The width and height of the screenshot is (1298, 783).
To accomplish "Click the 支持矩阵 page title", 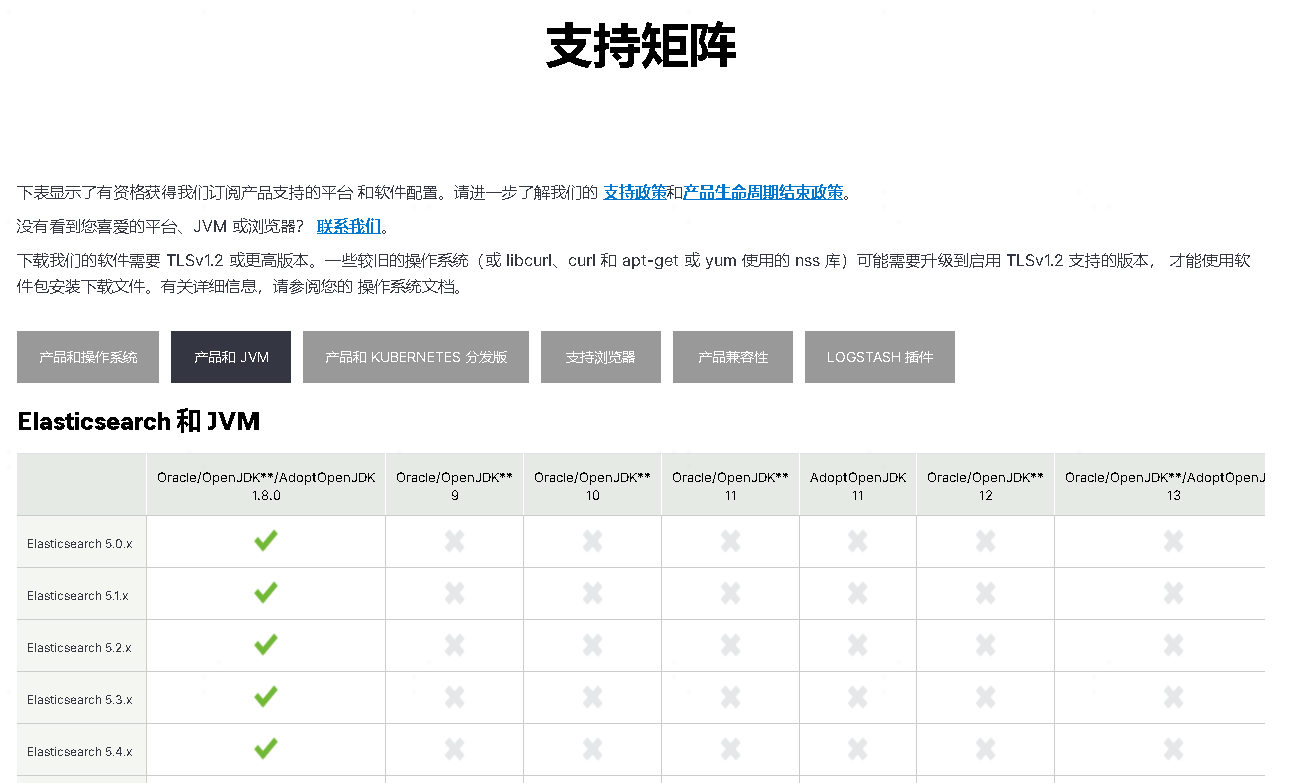I will (642, 45).
